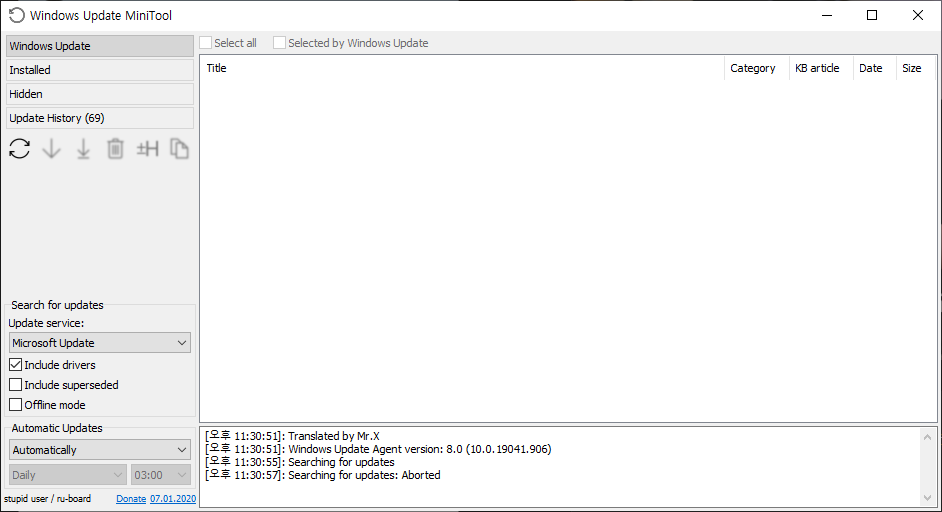Sort by Date column header
942x512 pixels.
(874, 68)
